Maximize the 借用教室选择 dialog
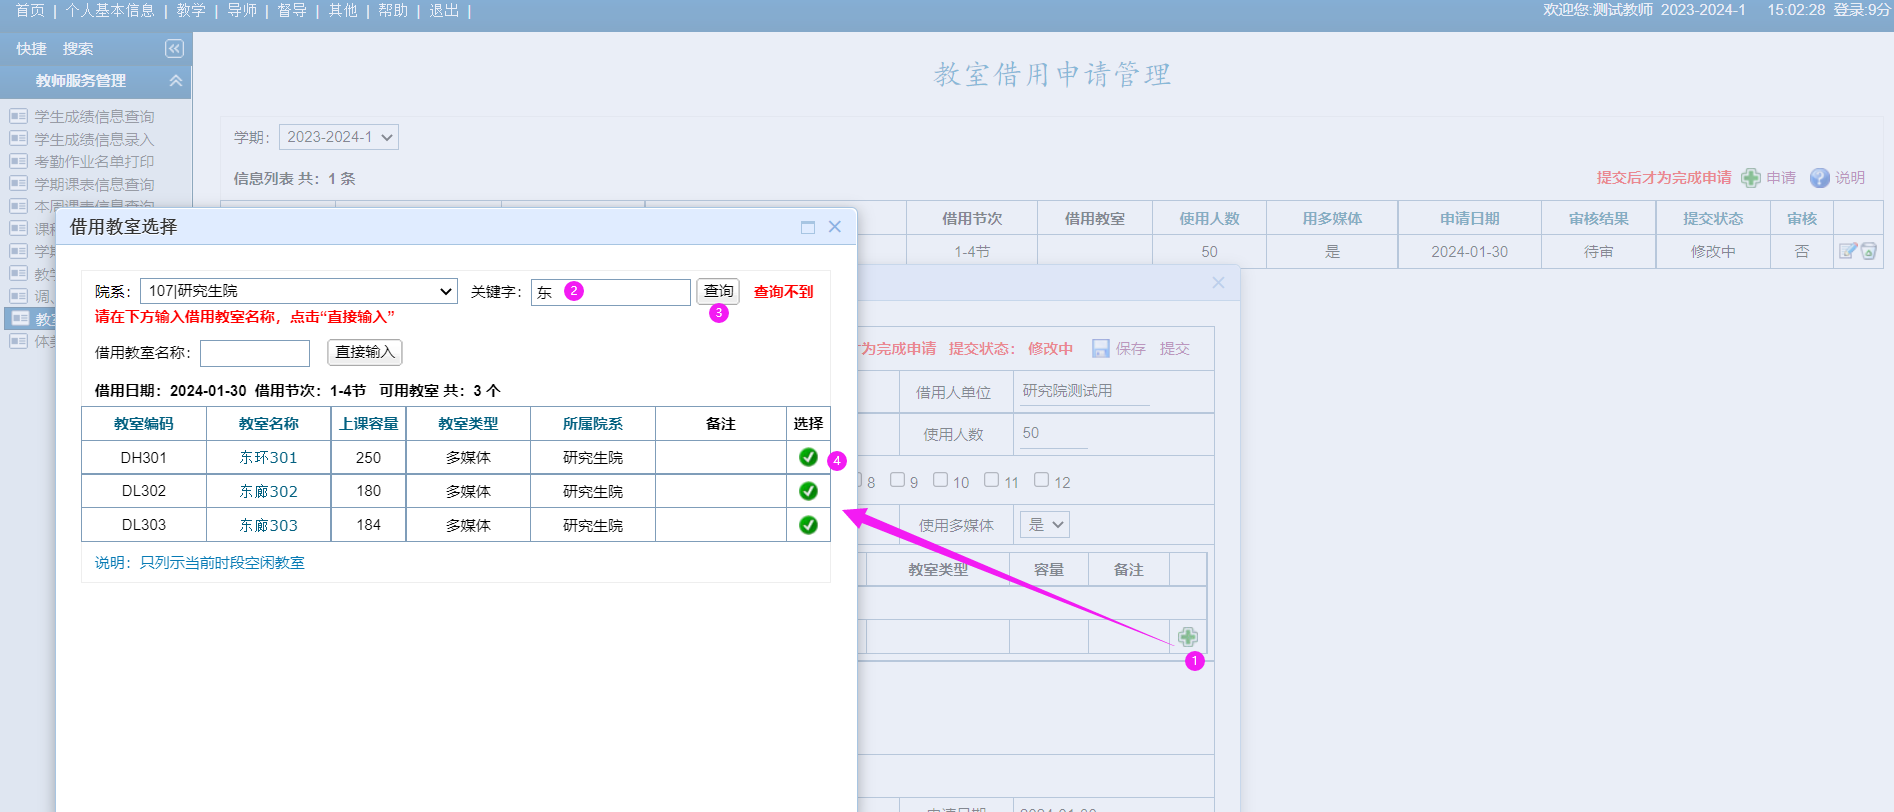Viewport: 1894px width, 812px height. point(808,227)
